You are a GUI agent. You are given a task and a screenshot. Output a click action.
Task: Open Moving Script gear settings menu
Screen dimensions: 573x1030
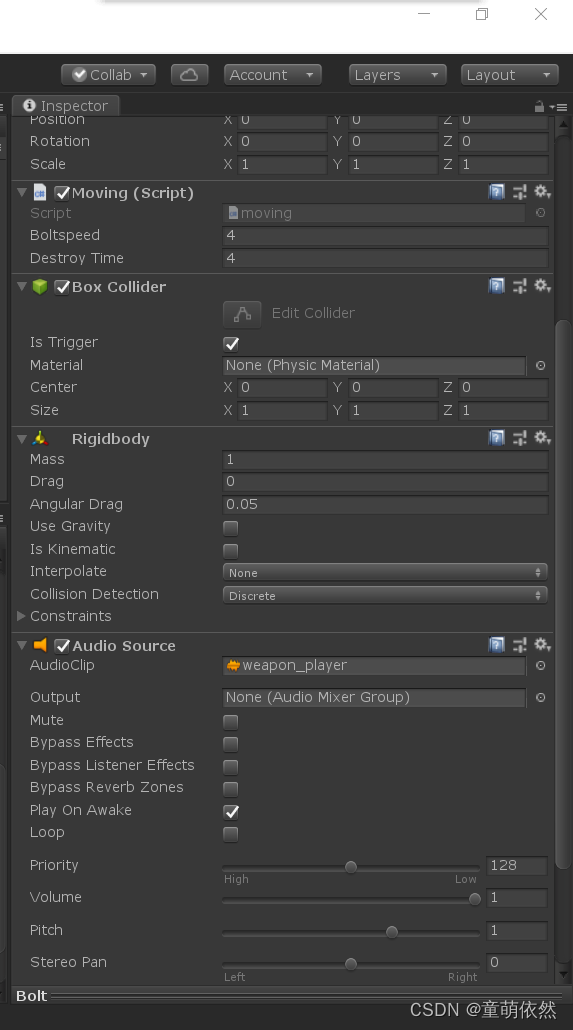542,192
